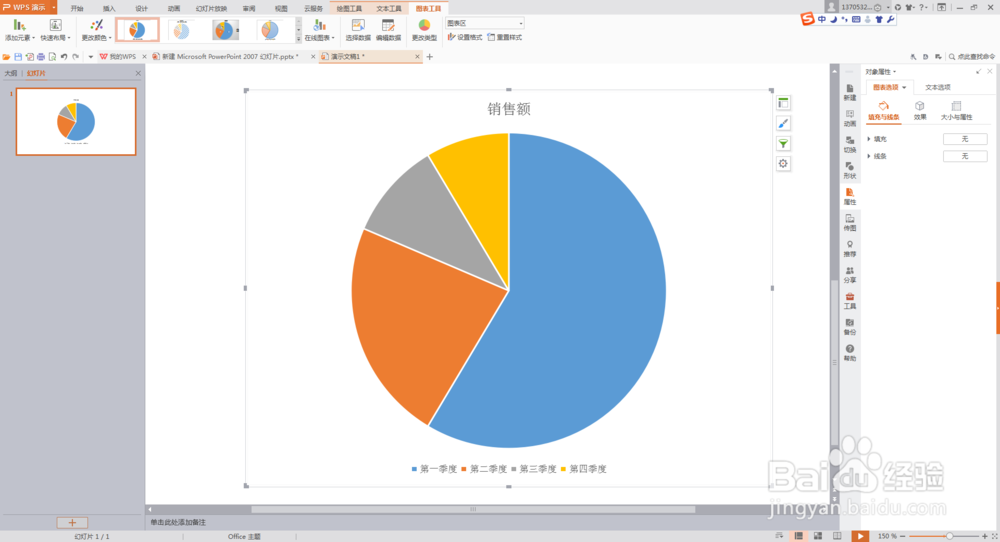This screenshot has height=542, width=1000.
Task: Open the 动画 animation sidebar panel
Action: point(849,118)
